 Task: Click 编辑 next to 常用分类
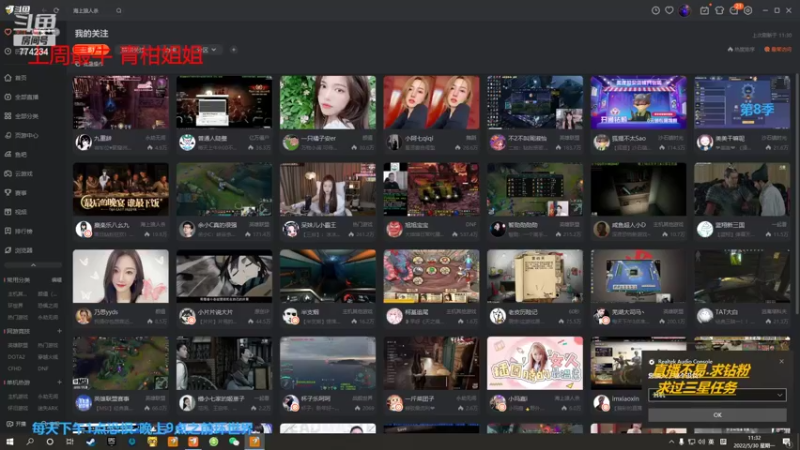(x=56, y=280)
